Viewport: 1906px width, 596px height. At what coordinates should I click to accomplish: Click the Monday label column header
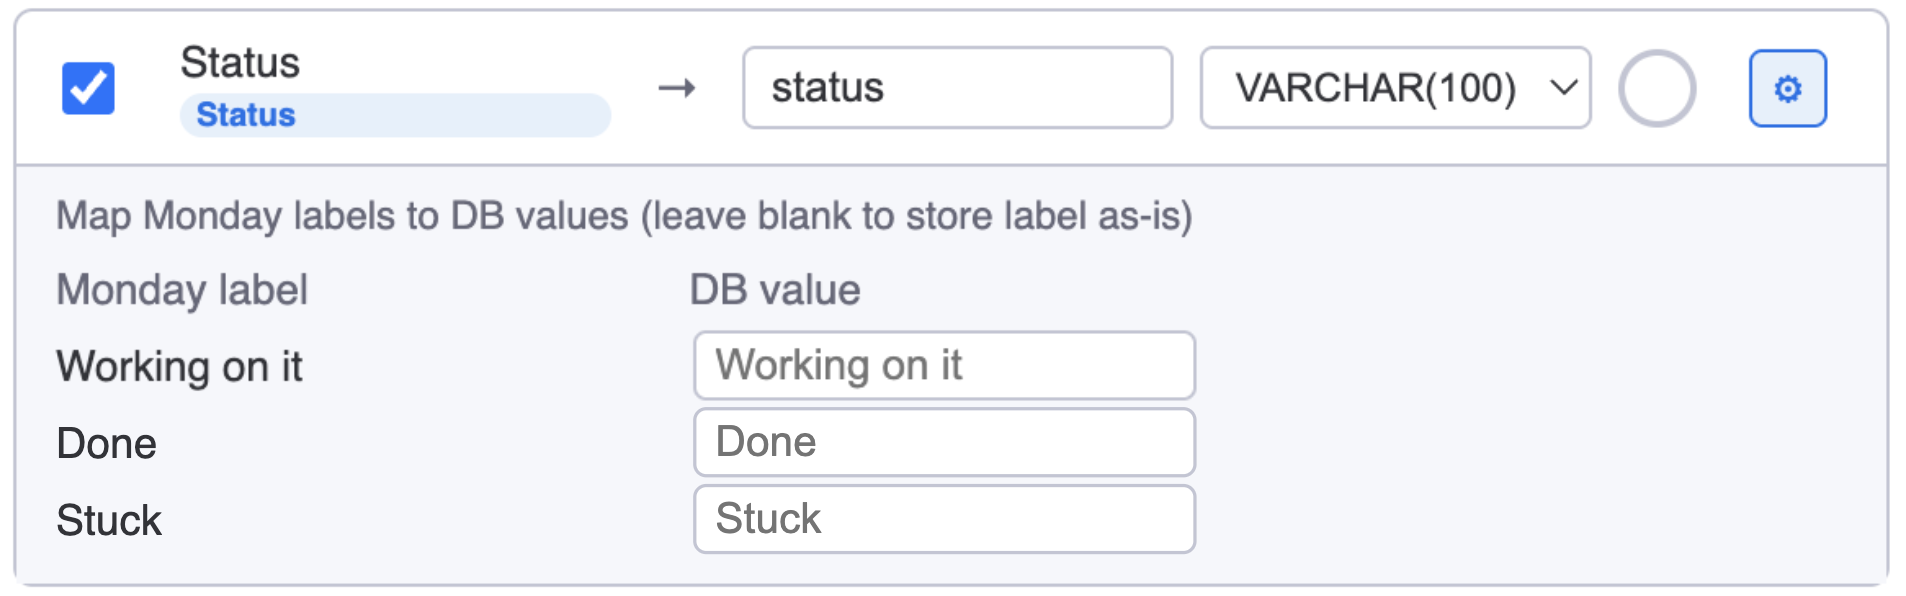[181, 289]
